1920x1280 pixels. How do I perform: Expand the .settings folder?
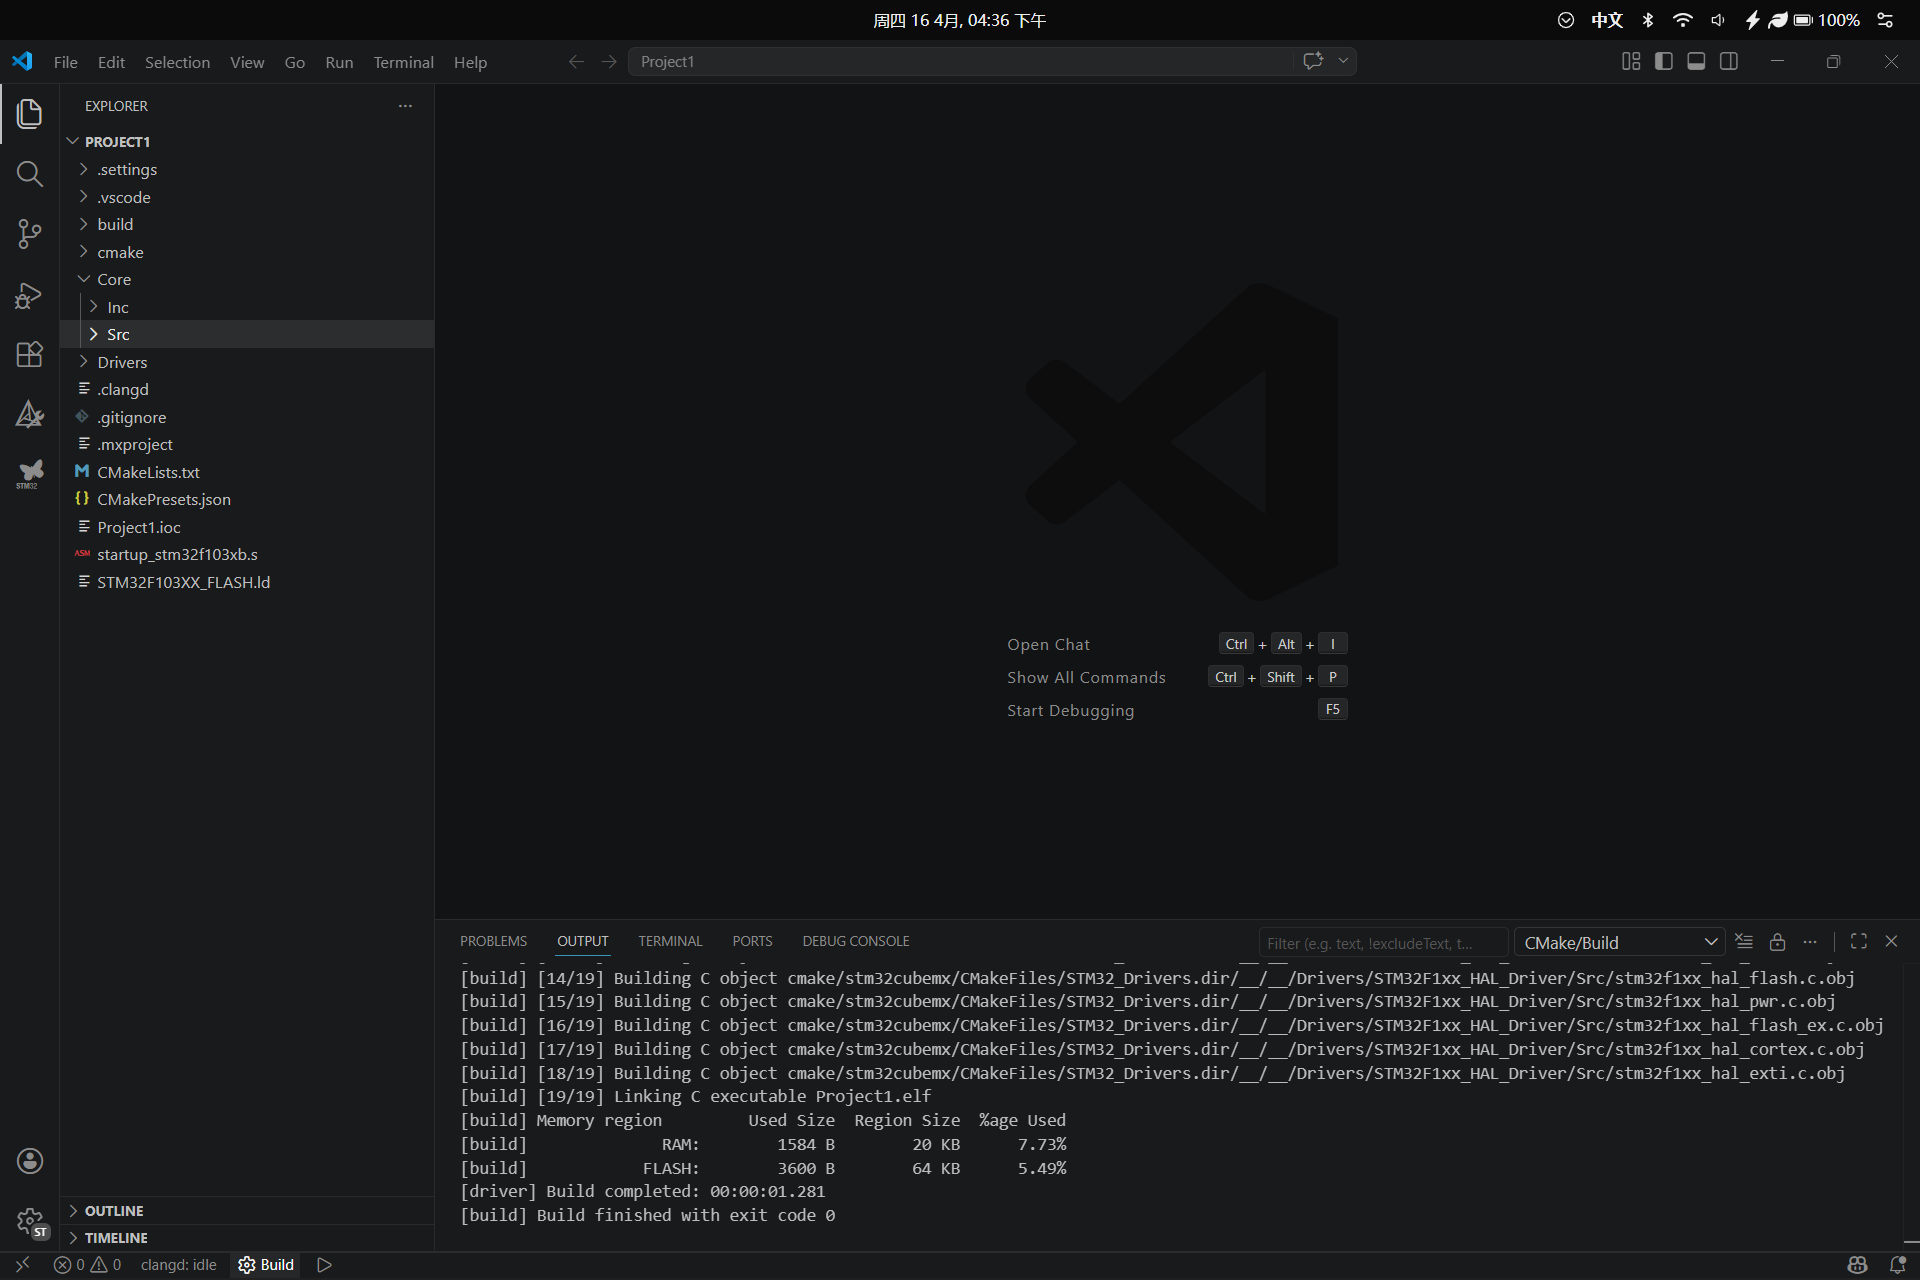(246, 169)
